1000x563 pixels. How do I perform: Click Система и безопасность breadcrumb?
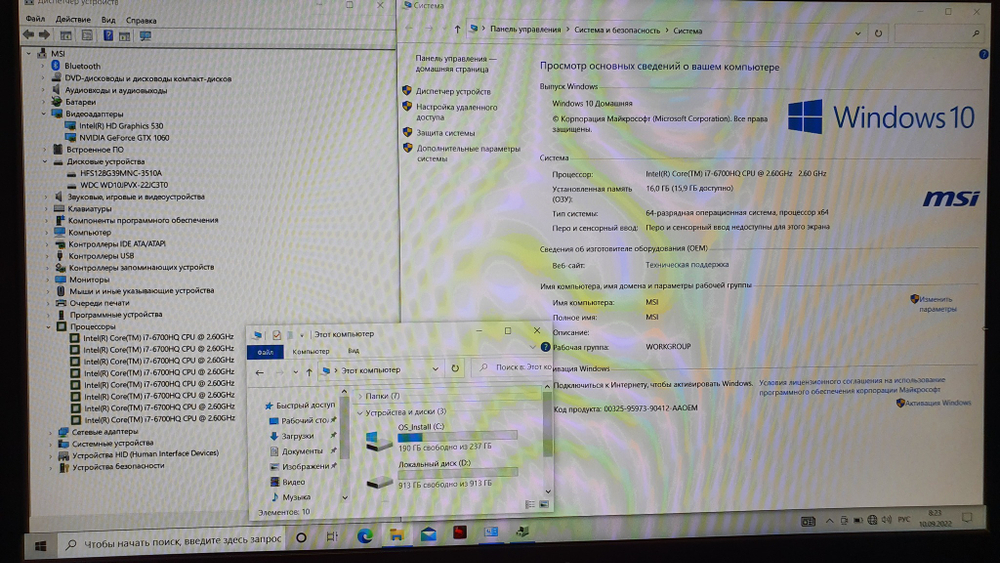tap(617, 31)
